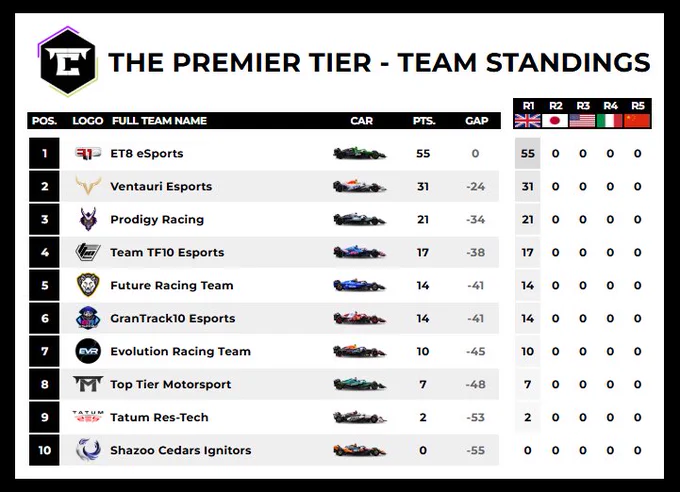The image size is (680, 492).
Task: Select the Future Racing Team lion logo
Action: (x=88, y=285)
